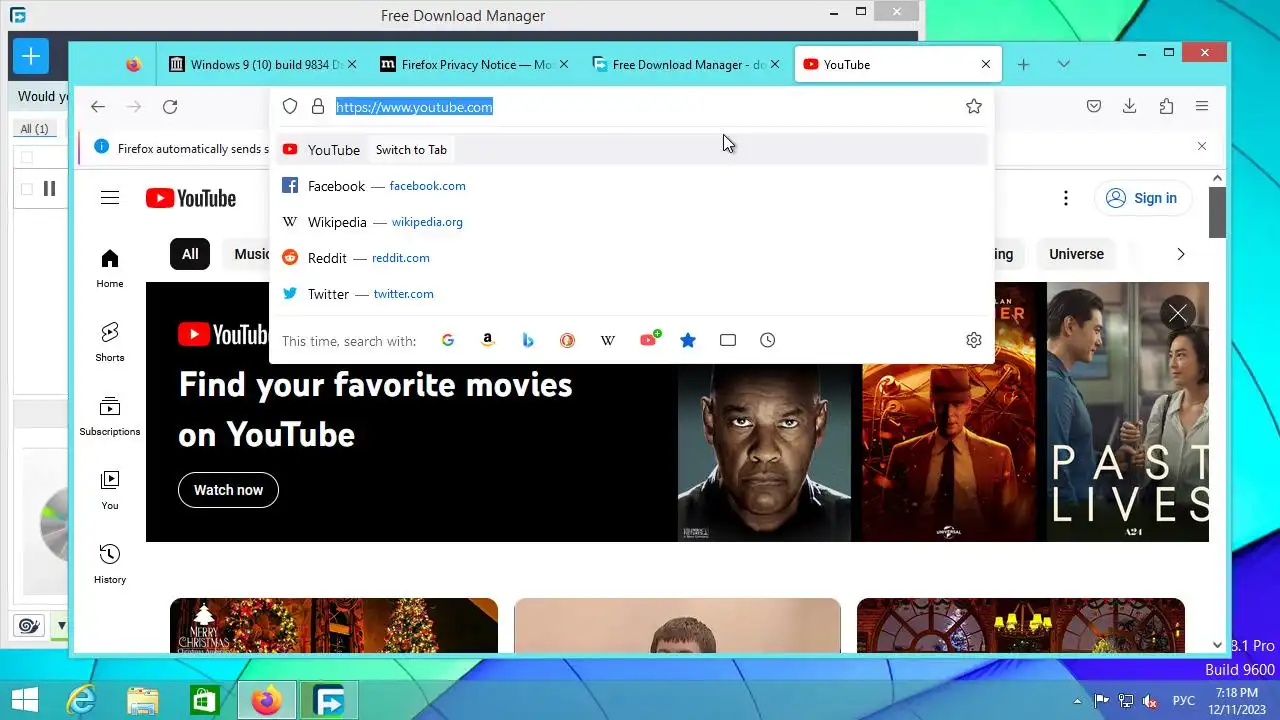The height and width of the screenshot is (720, 1280).
Task: Click the Firefox forward arrow
Action: pos(134,107)
